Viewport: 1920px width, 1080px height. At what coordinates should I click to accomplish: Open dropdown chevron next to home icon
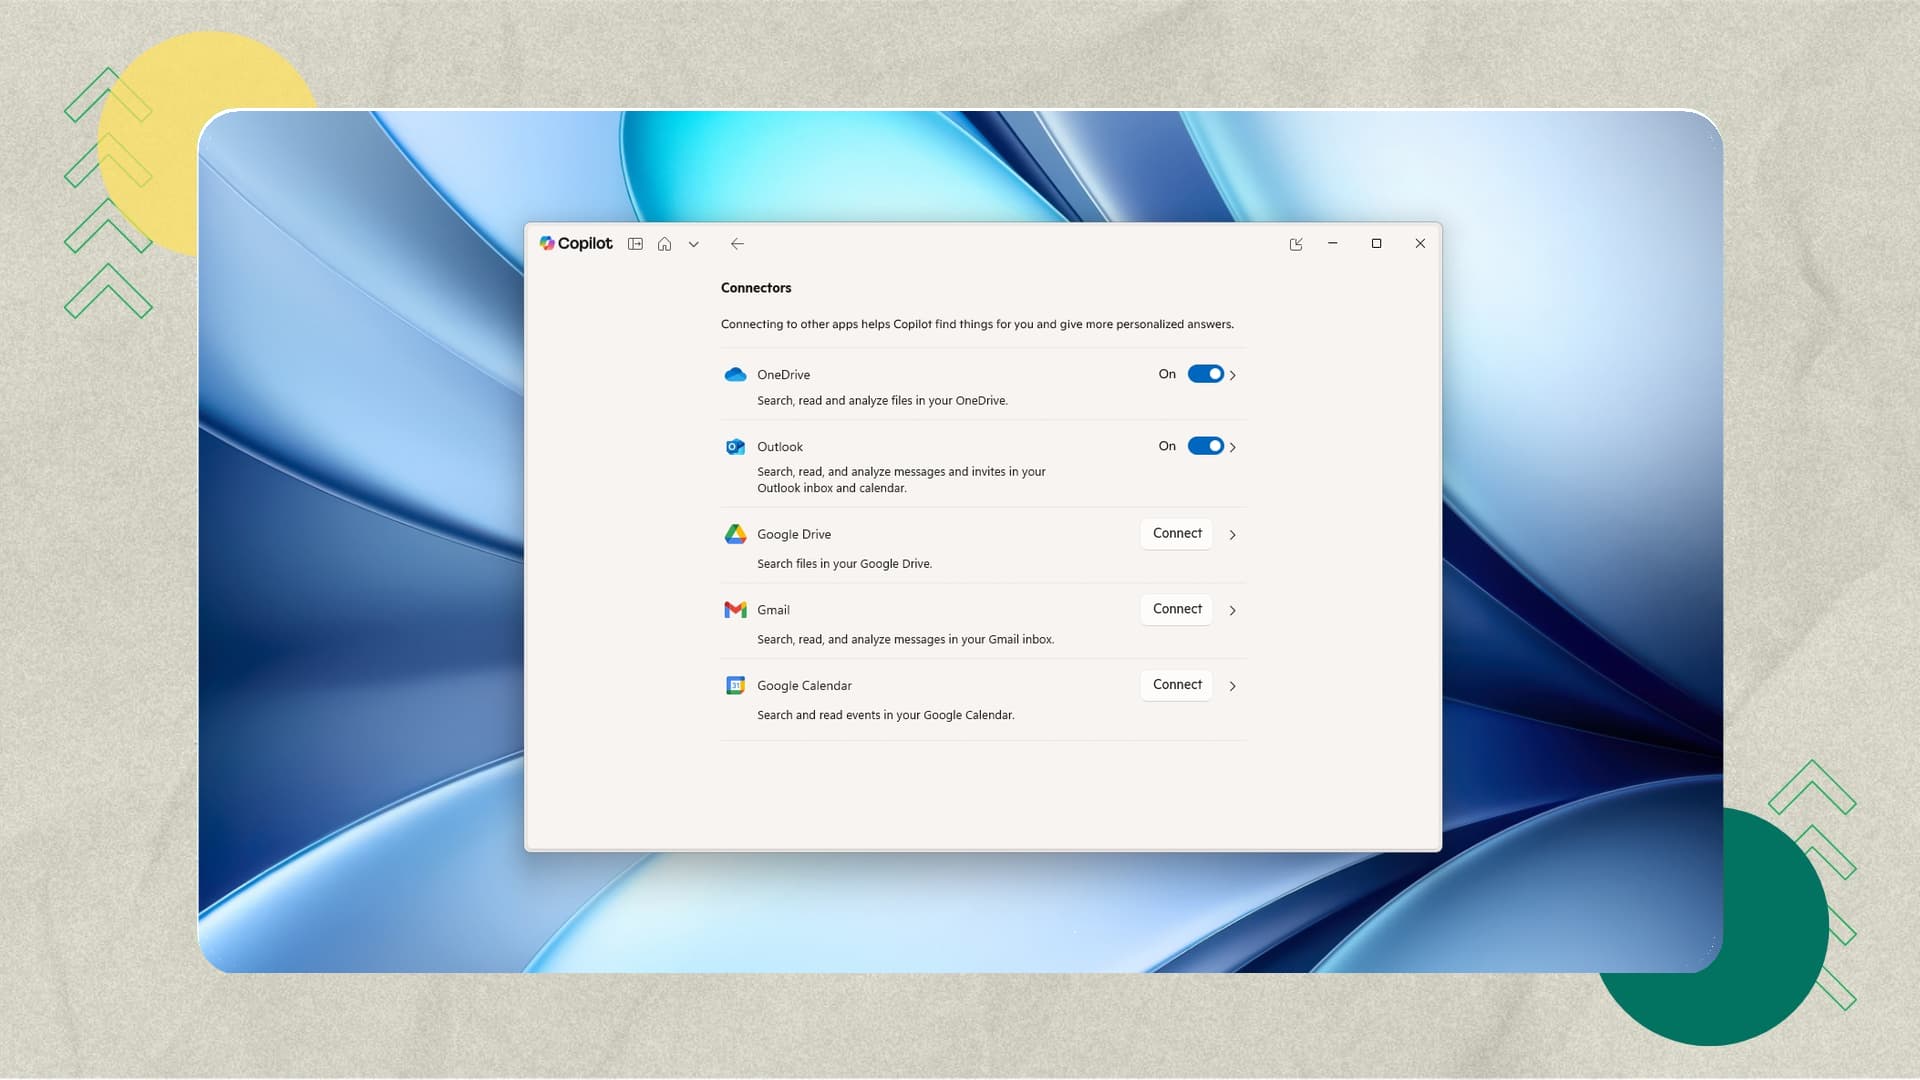pos(693,244)
